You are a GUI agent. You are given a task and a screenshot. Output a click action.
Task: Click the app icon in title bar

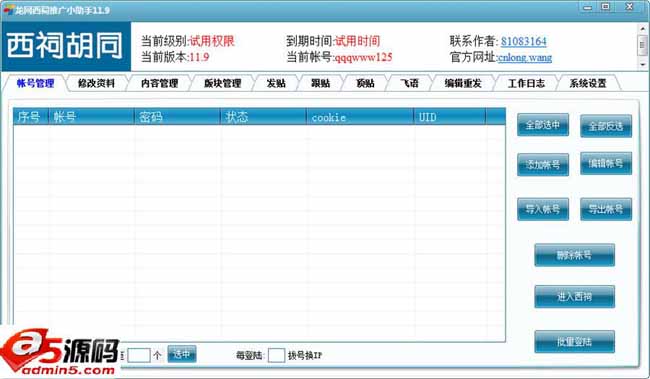(x=8, y=10)
